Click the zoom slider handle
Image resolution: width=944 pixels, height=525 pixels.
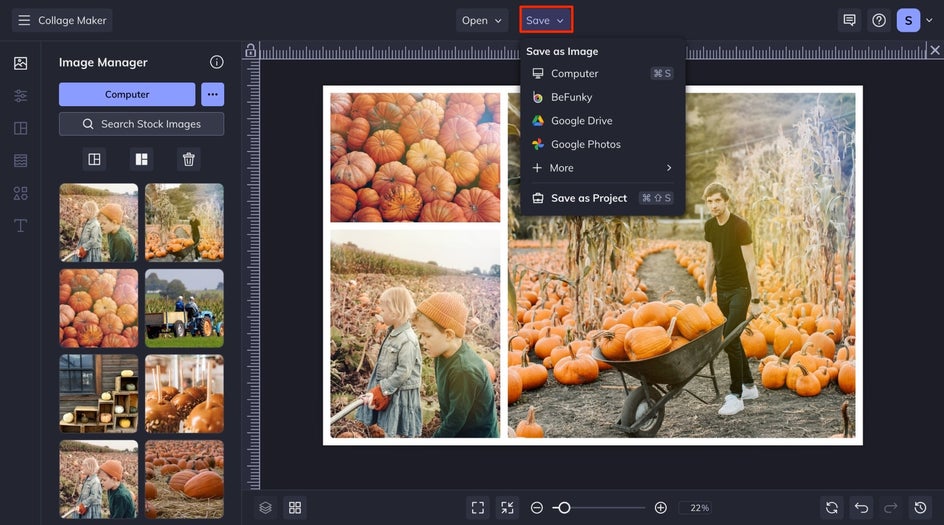(564, 508)
